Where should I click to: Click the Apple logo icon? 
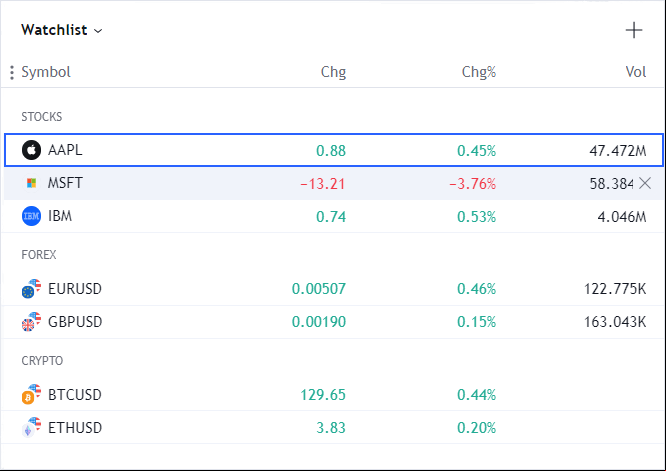tap(31, 150)
